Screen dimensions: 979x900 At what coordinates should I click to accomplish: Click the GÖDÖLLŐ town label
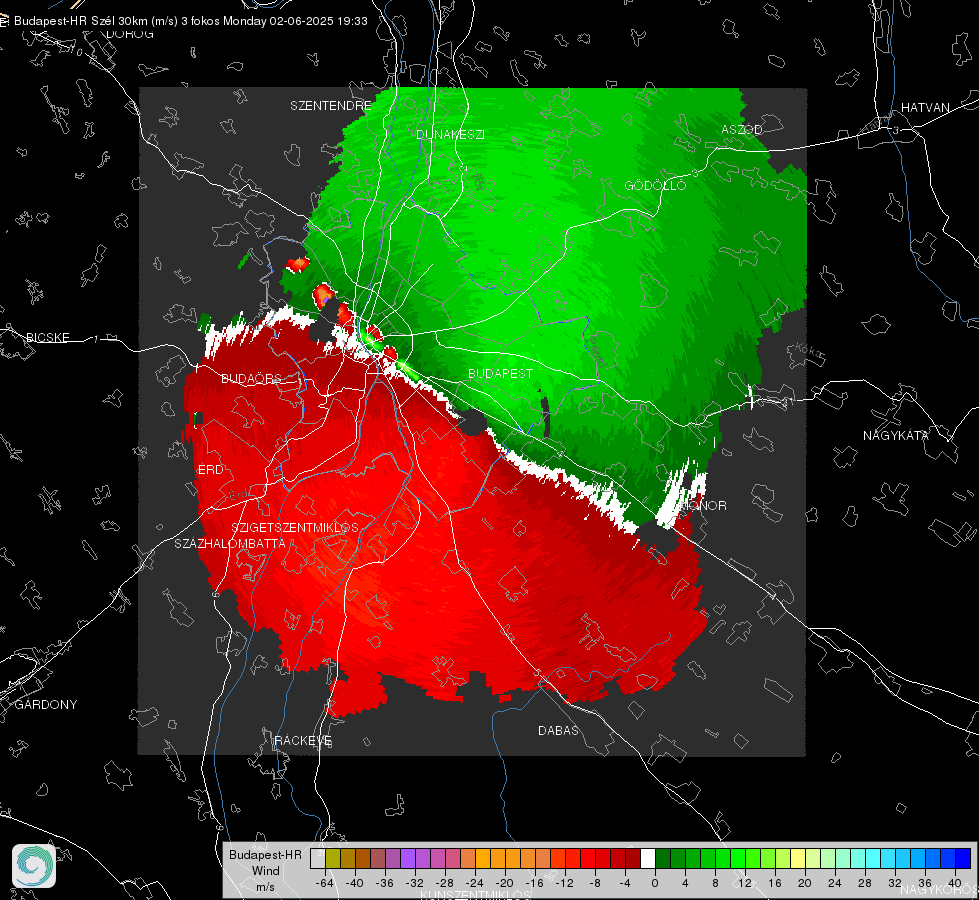[655, 185]
